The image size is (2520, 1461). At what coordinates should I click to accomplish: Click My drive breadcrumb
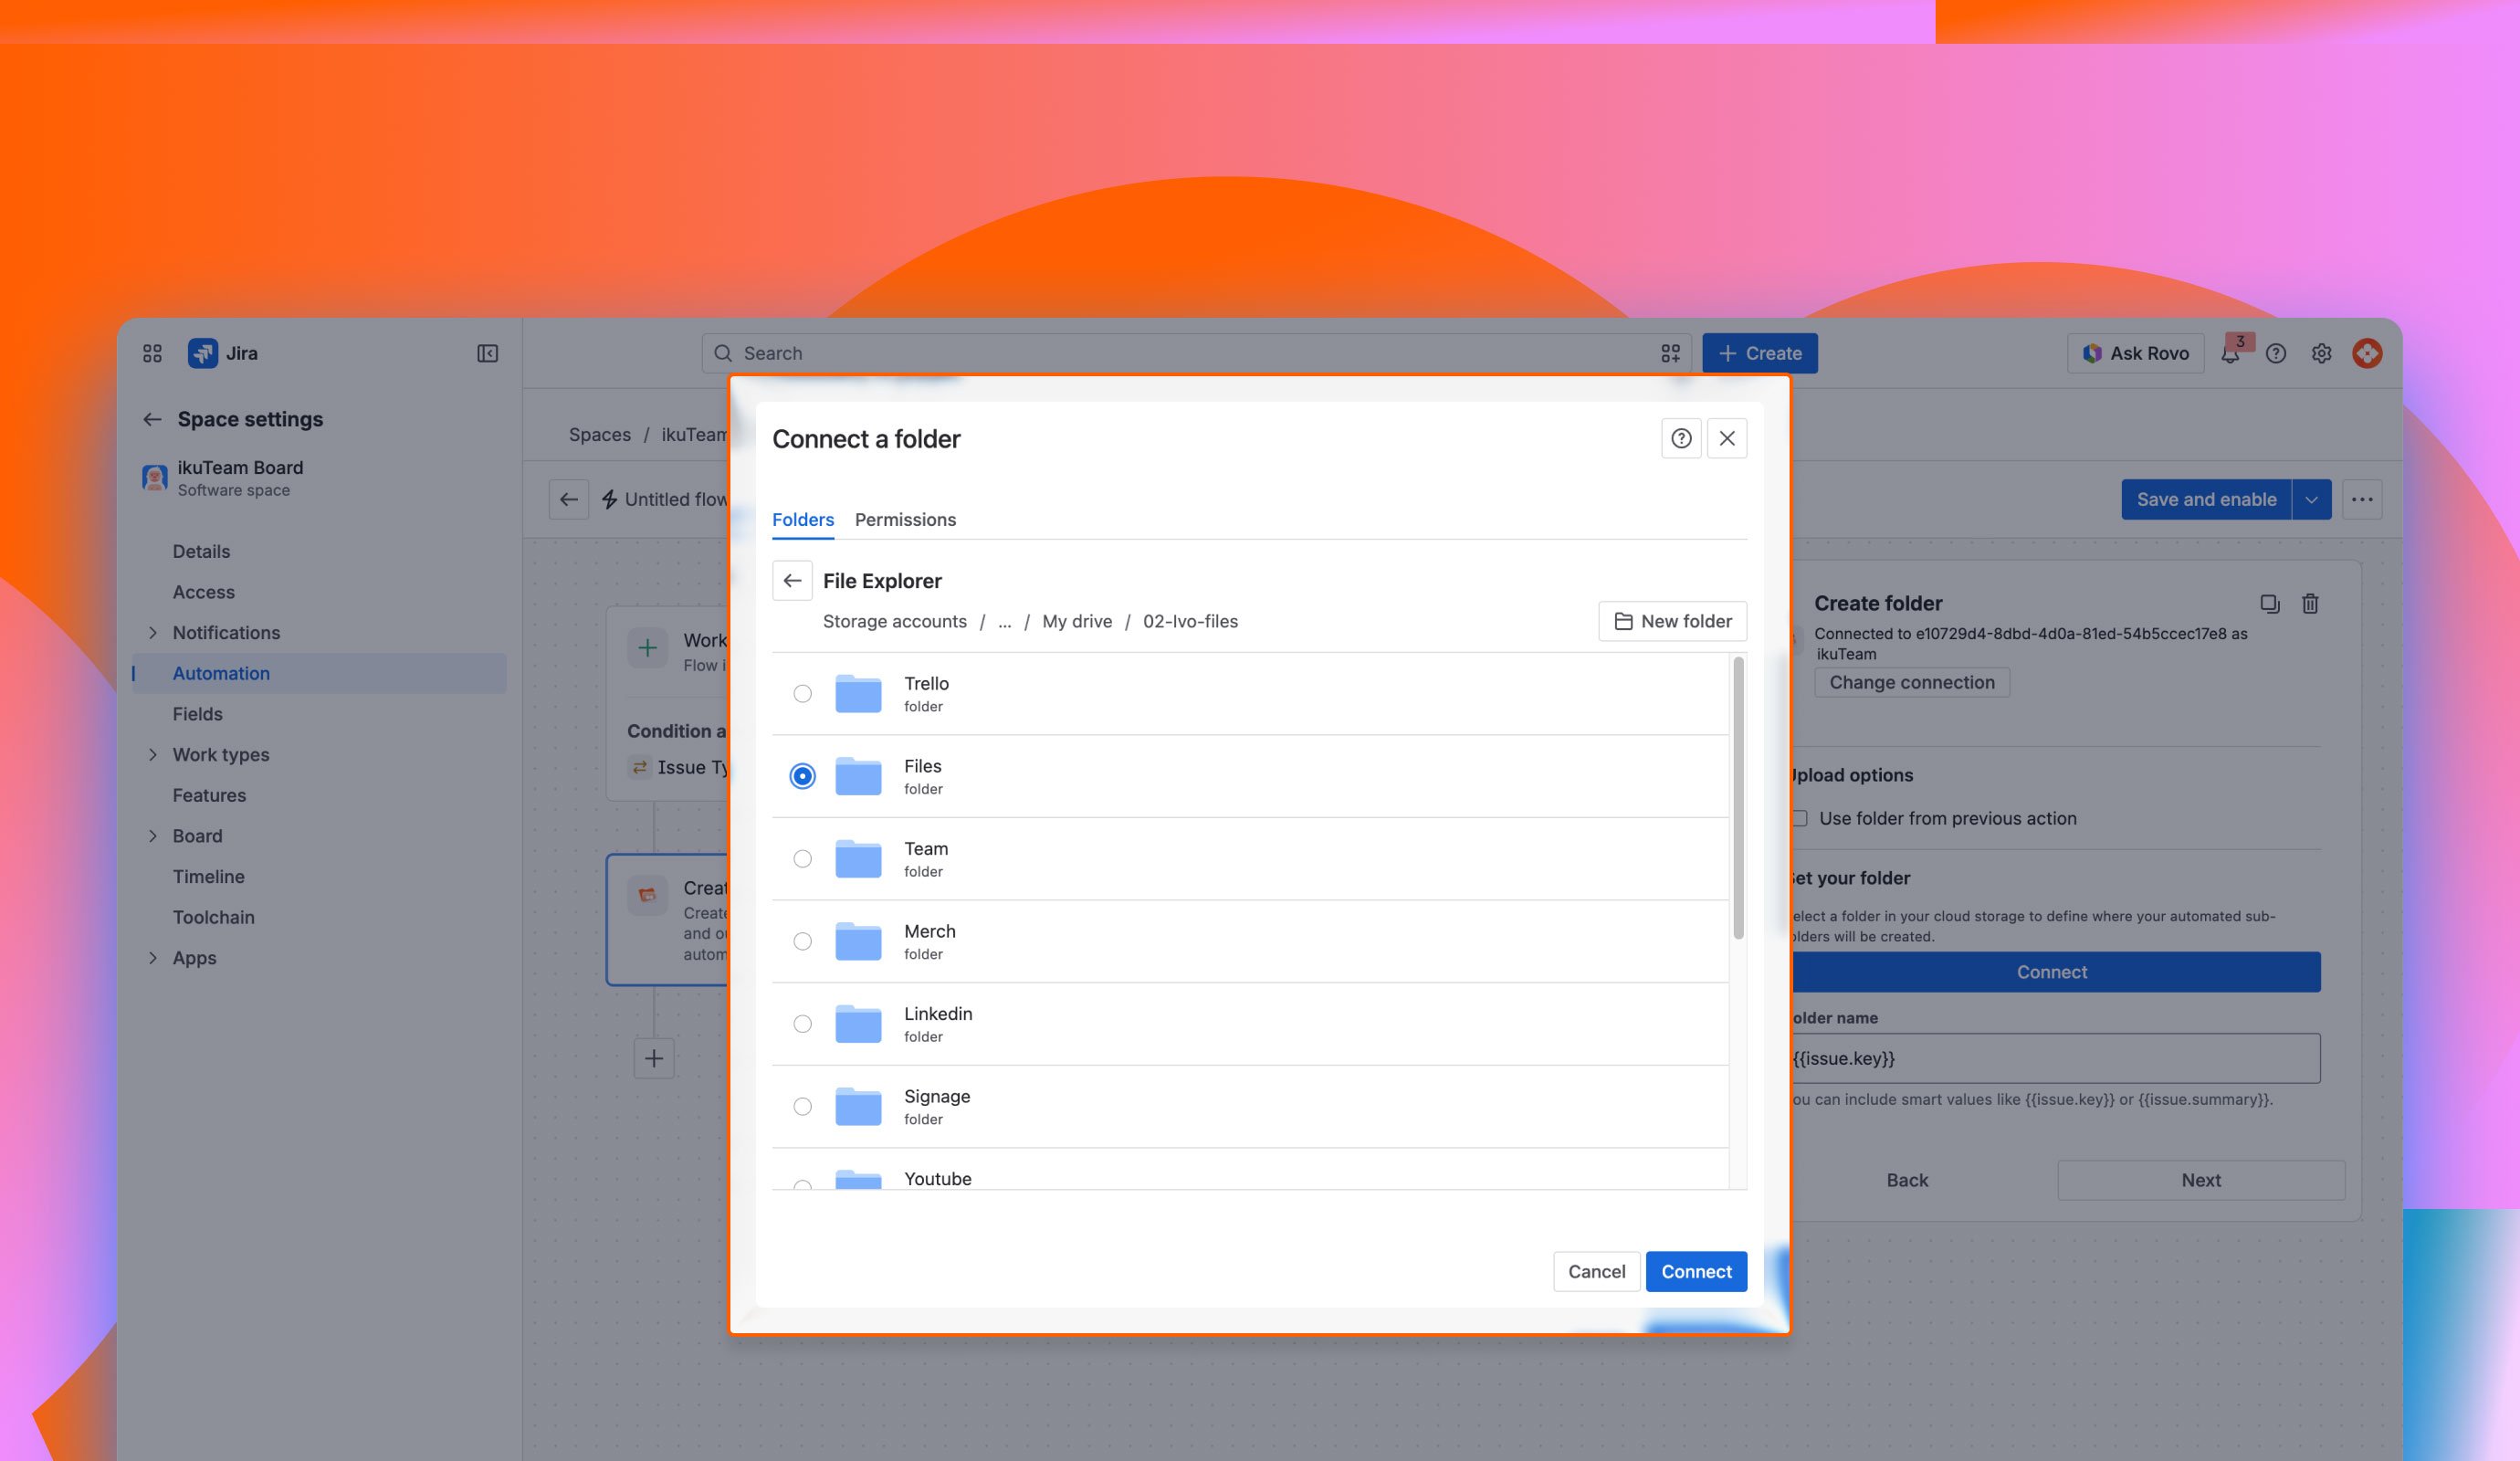1077,621
